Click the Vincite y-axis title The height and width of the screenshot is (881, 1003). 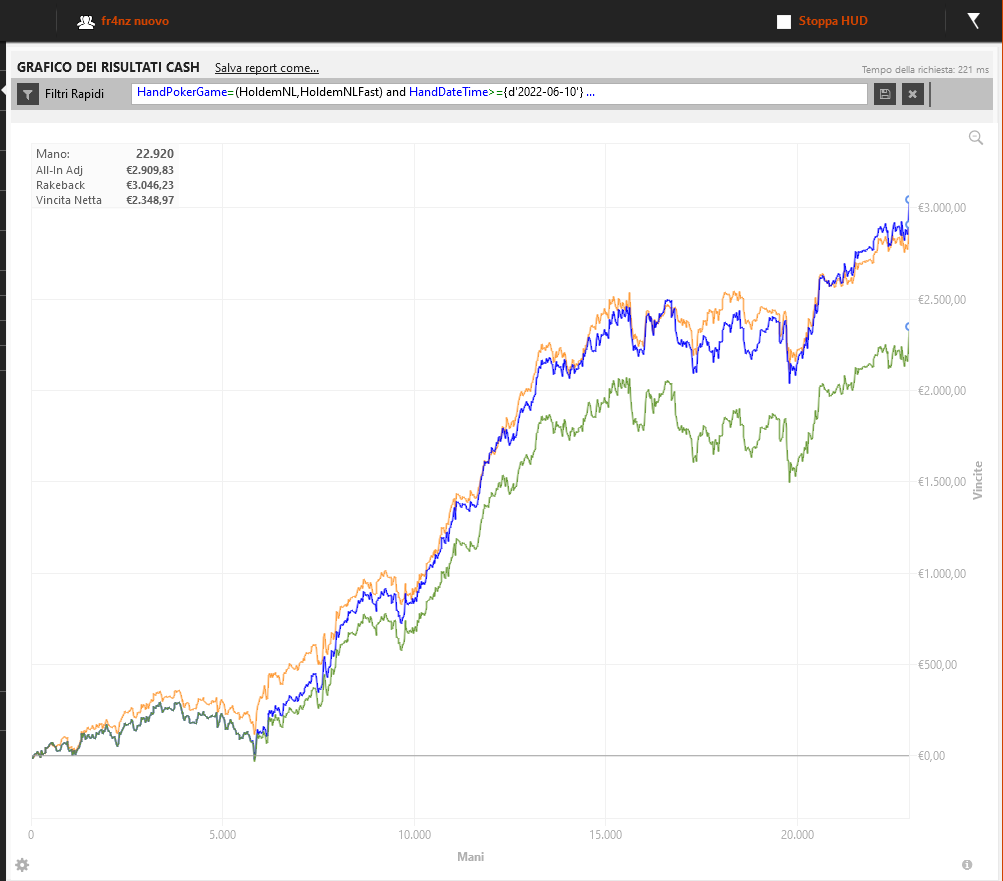pos(977,480)
